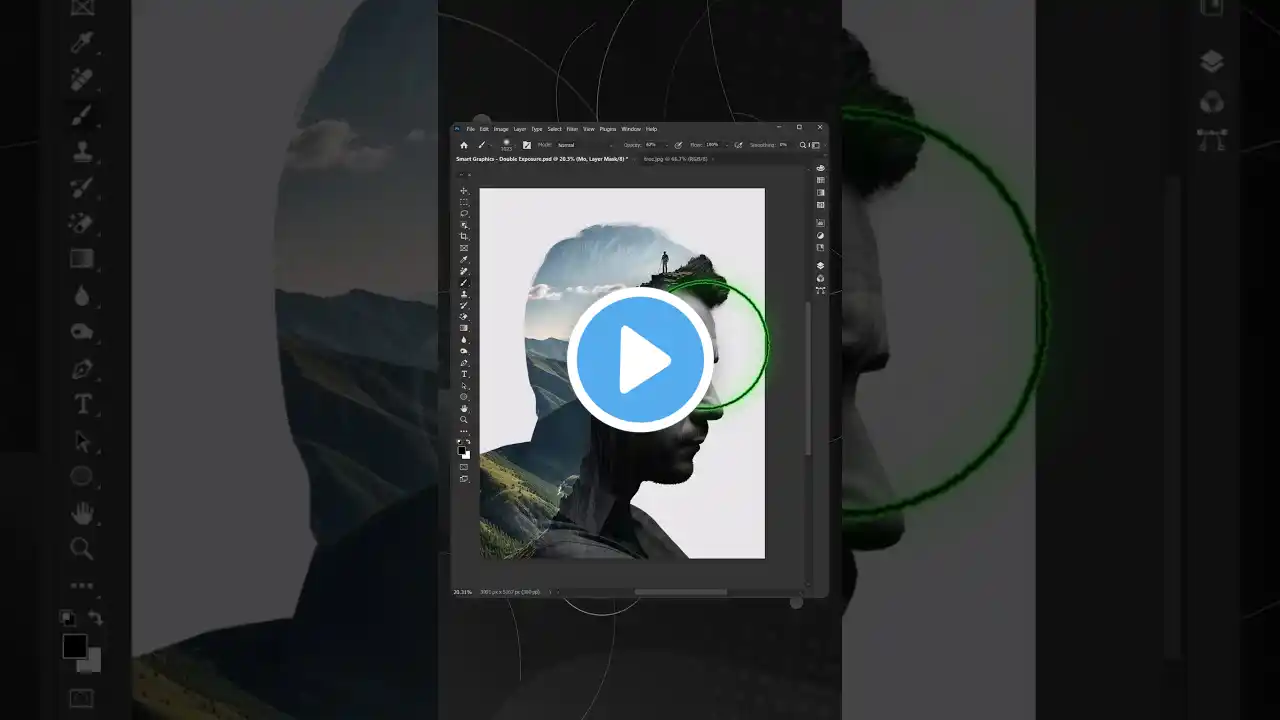The width and height of the screenshot is (1280, 720).
Task: Open the Window menu
Action: pyautogui.click(x=631, y=129)
